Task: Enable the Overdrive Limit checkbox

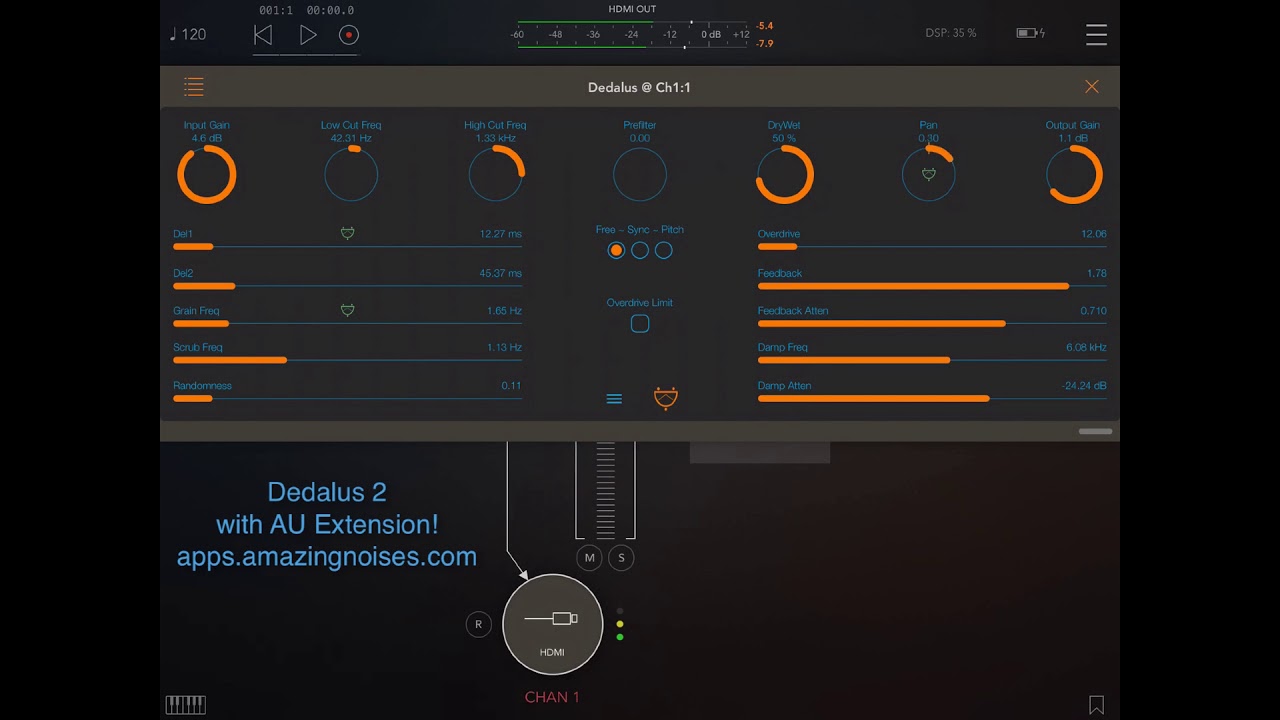Action: (640, 324)
